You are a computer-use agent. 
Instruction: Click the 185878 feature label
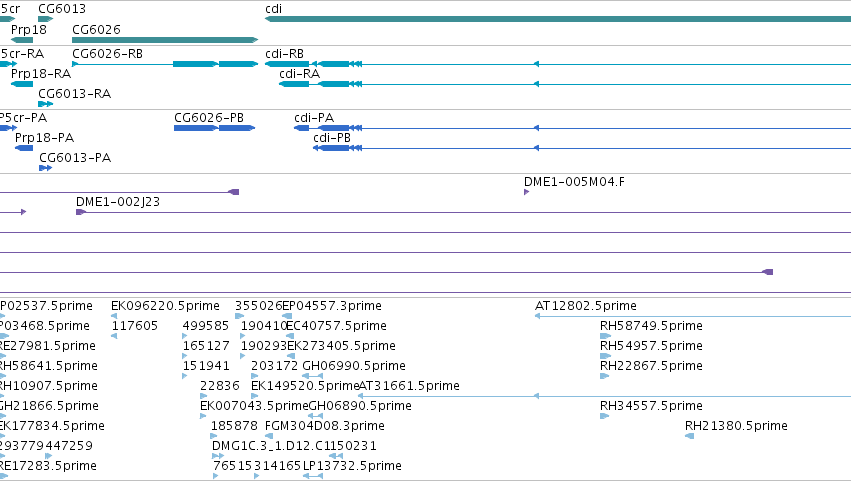tap(234, 427)
